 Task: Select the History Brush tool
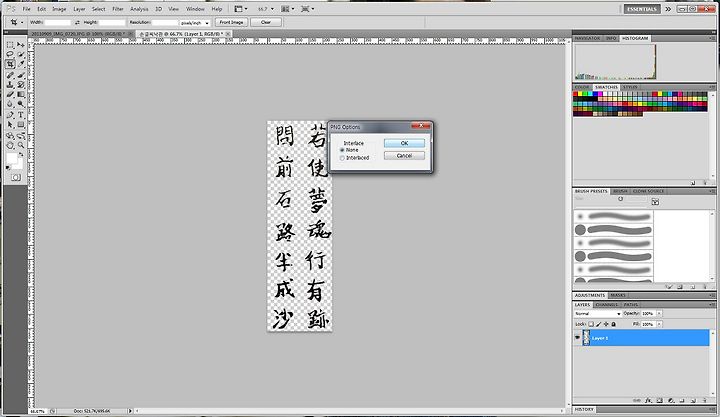coord(21,85)
